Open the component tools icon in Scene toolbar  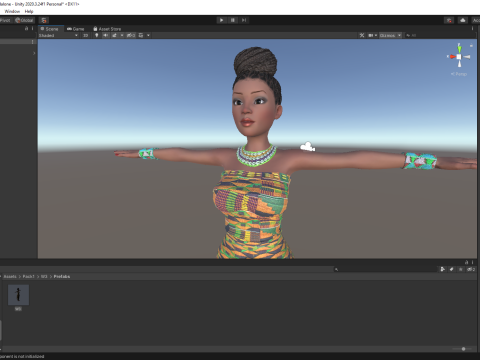click(x=362, y=35)
